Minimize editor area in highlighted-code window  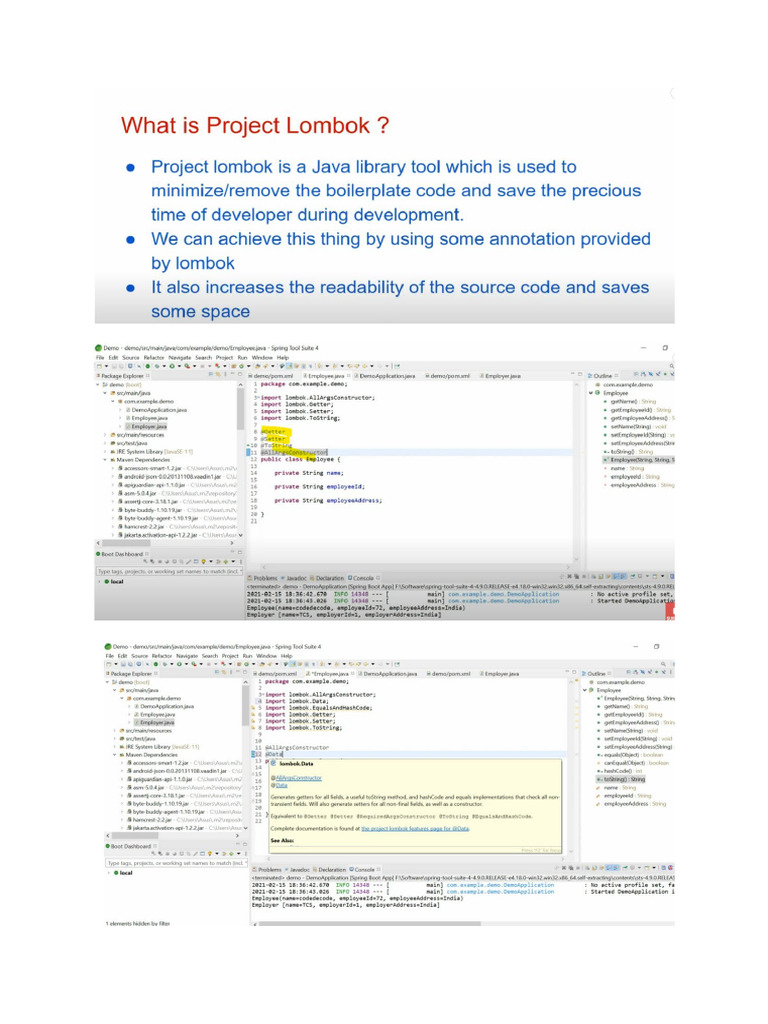(572, 375)
